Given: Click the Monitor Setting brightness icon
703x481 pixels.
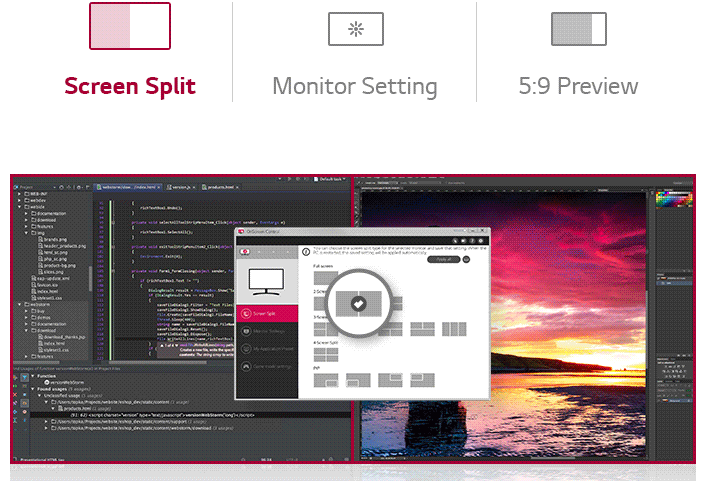Looking at the screenshot, I should click(x=356, y=29).
